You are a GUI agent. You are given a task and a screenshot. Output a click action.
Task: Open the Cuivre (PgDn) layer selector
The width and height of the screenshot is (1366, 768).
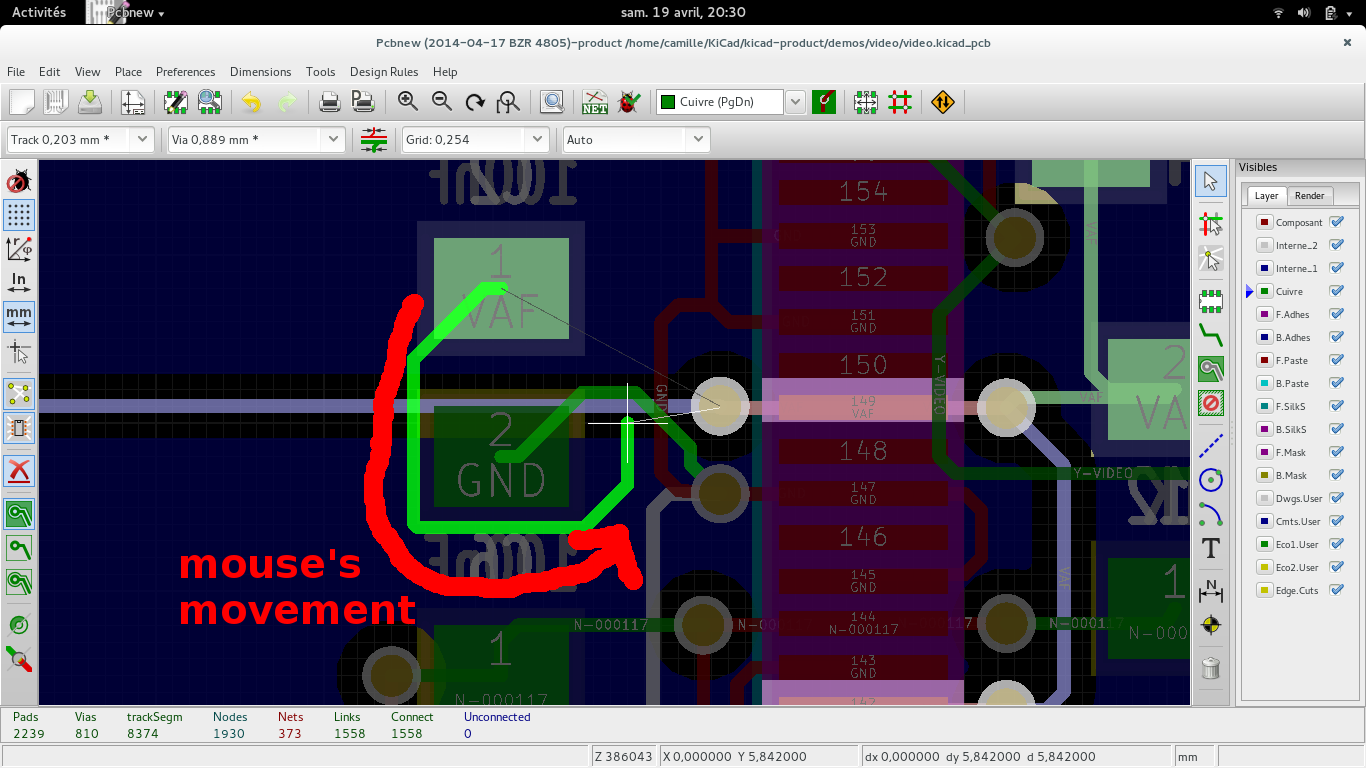[795, 102]
